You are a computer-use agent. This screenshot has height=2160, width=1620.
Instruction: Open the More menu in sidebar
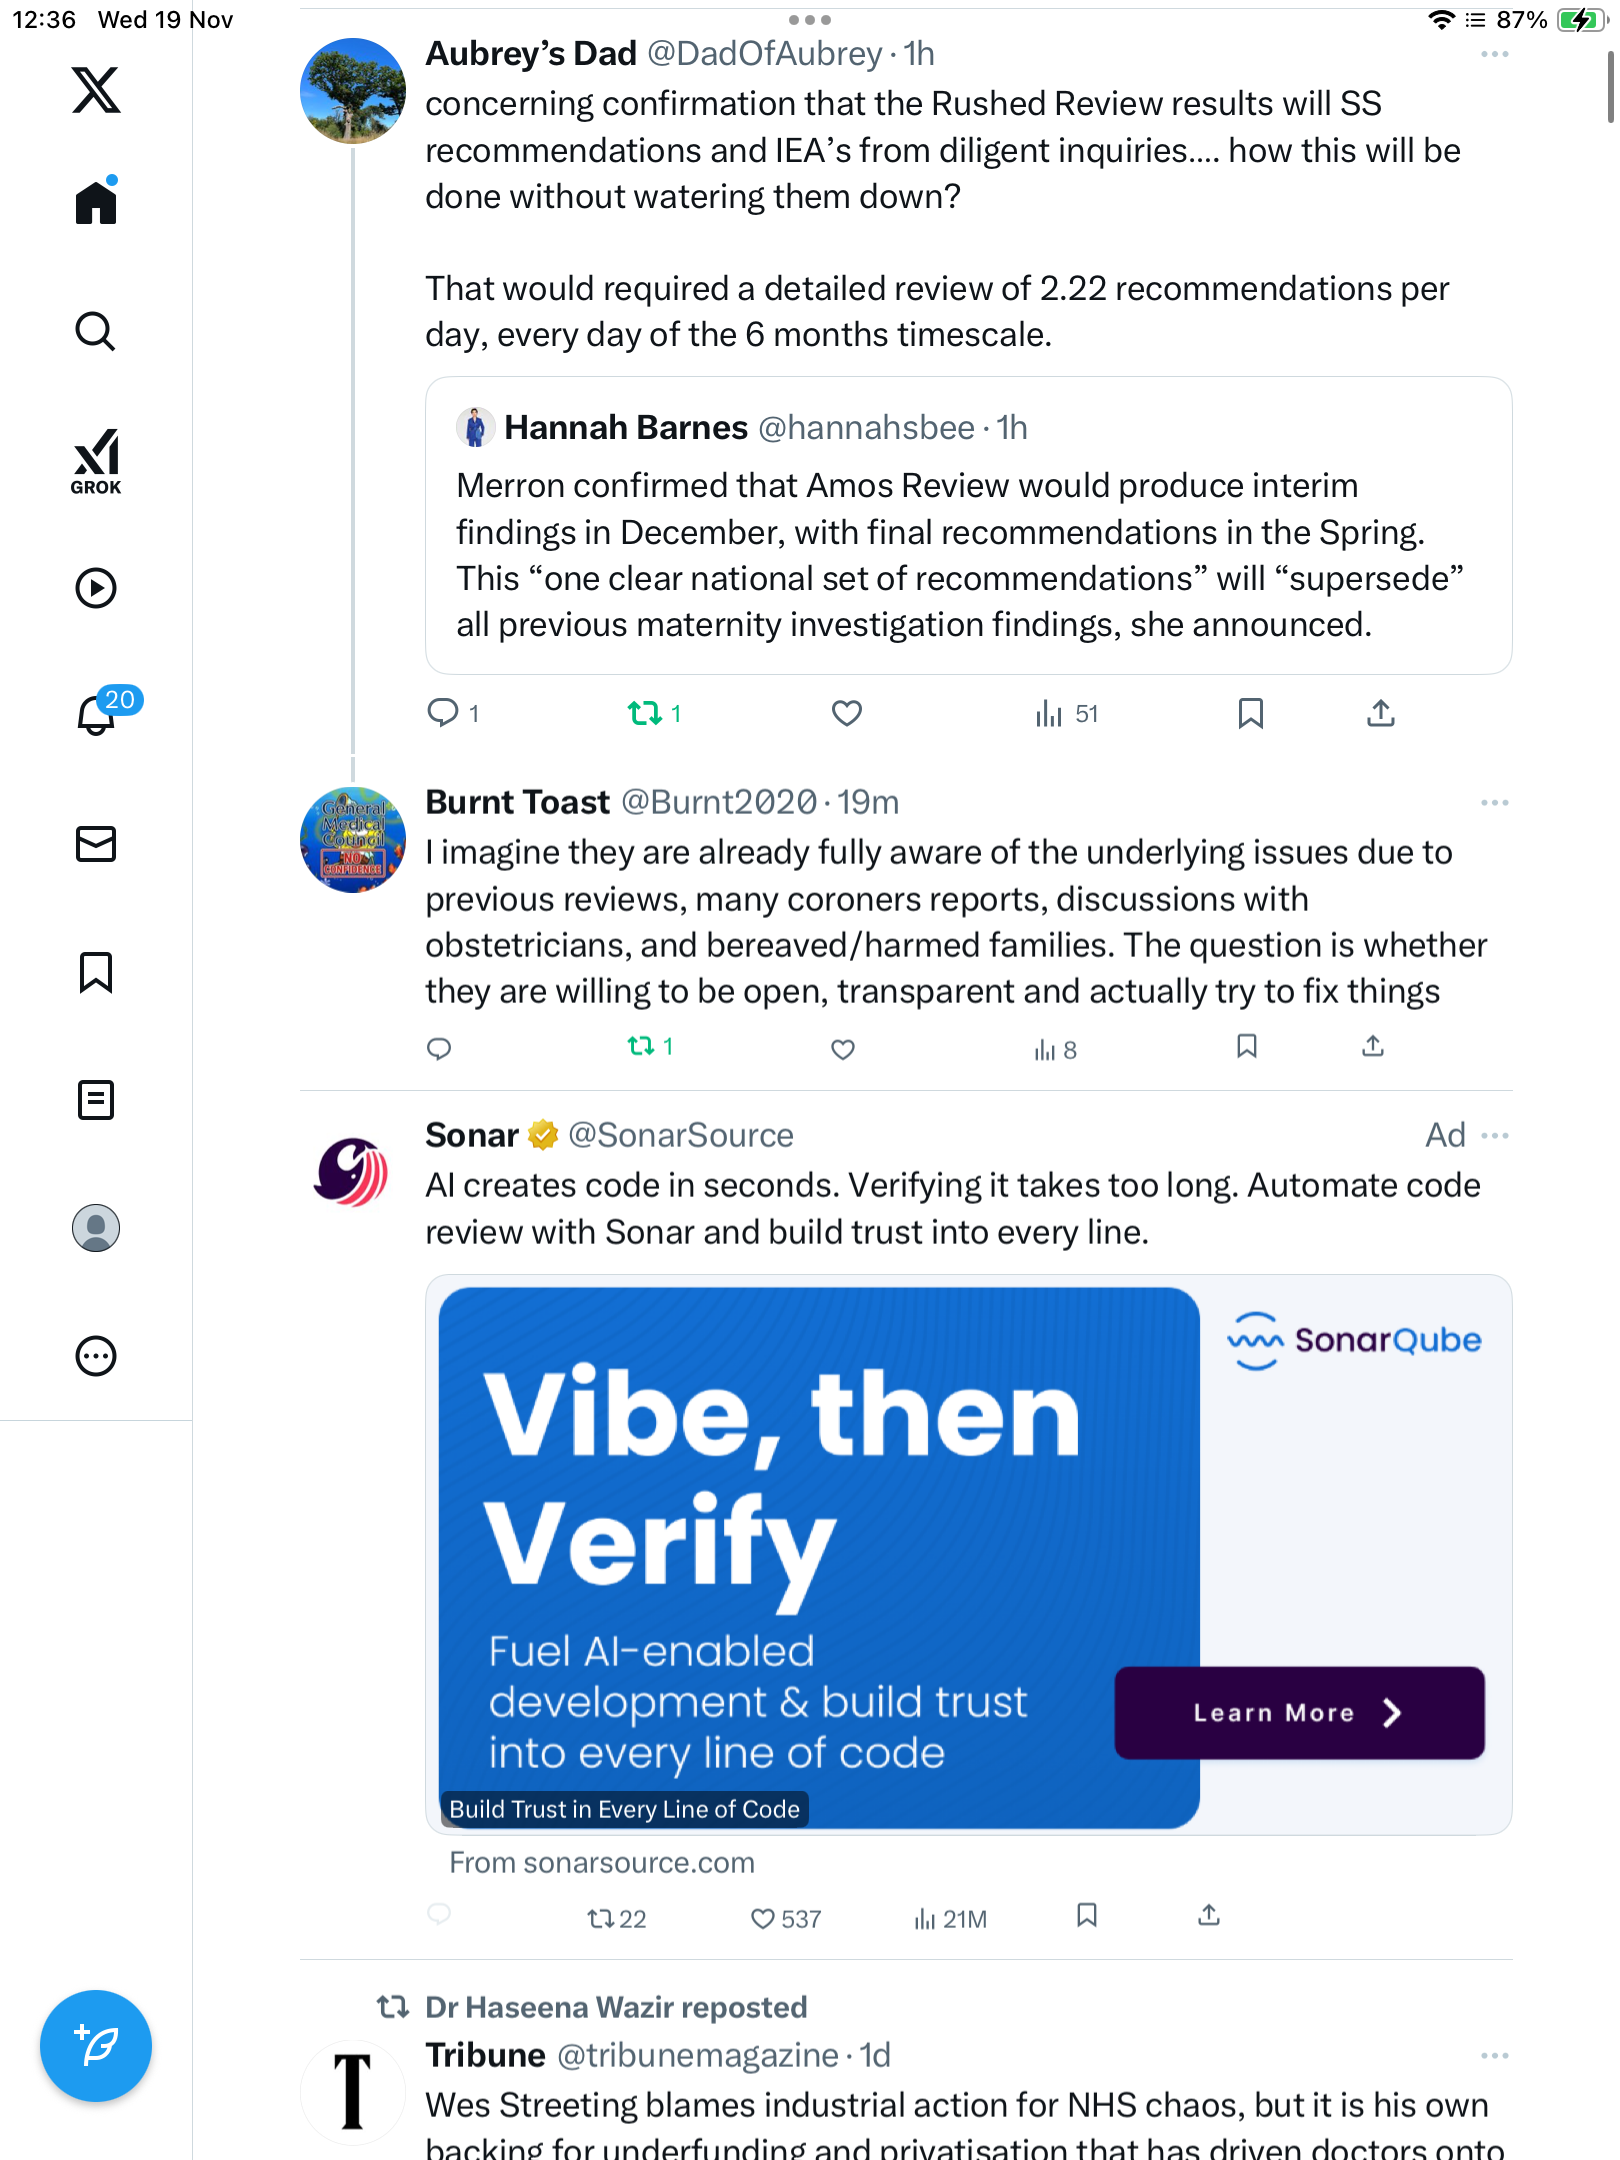click(96, 1356)
